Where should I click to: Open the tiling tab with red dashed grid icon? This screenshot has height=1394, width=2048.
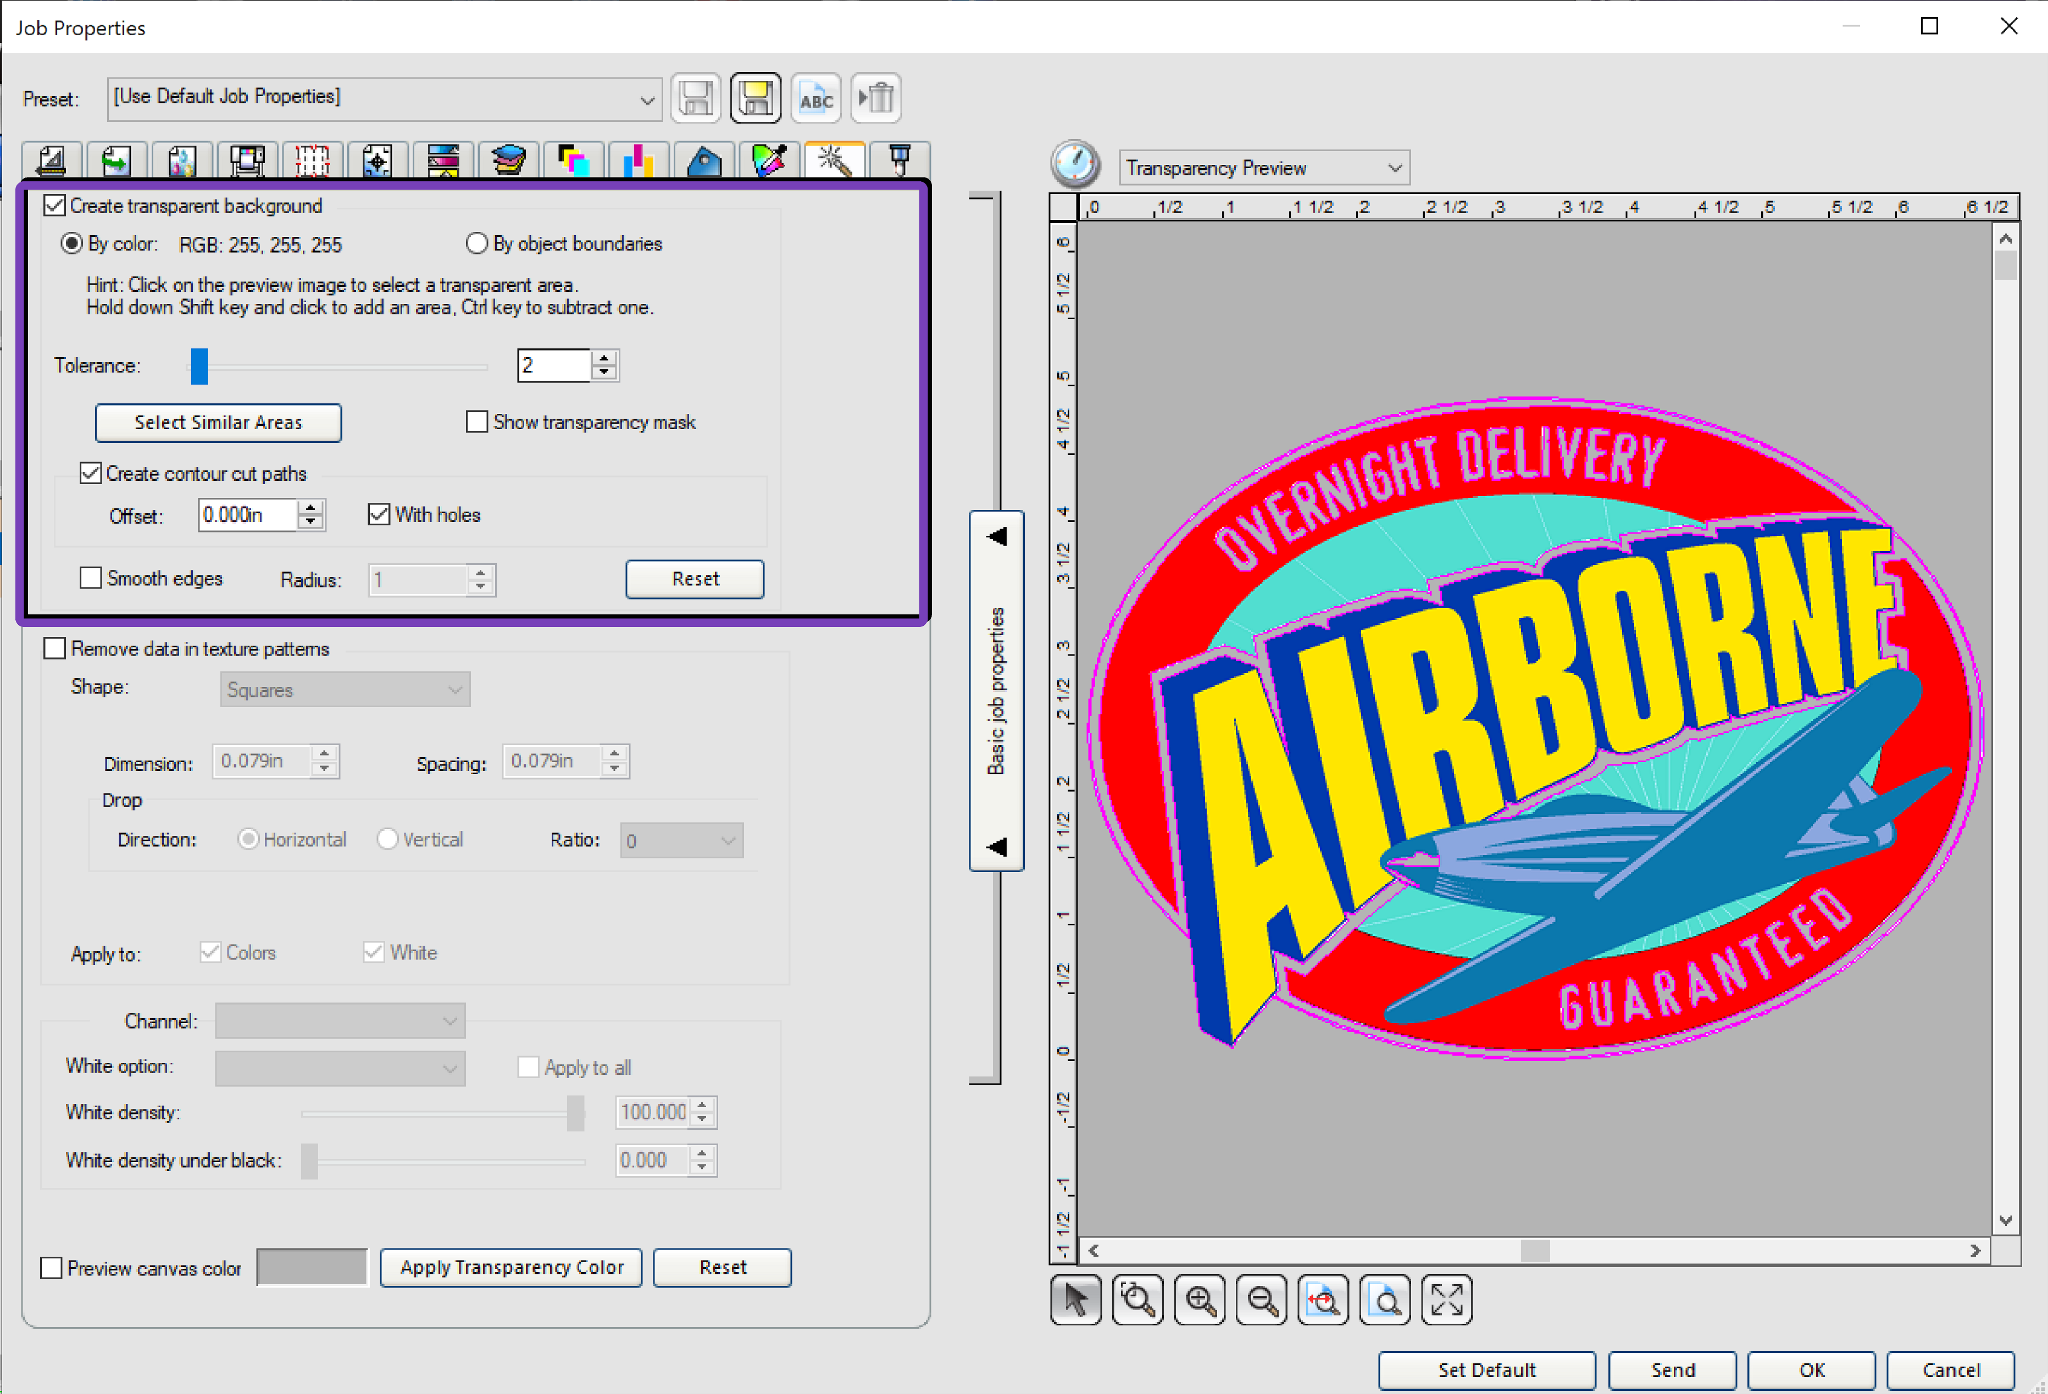(312, 160)
